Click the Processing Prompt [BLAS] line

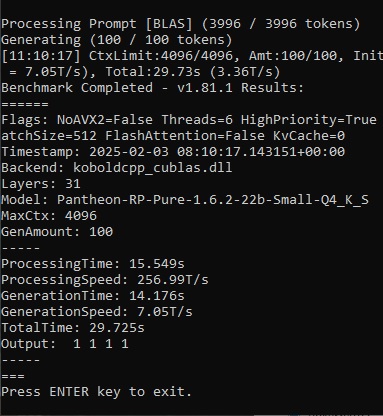(181, 24)
